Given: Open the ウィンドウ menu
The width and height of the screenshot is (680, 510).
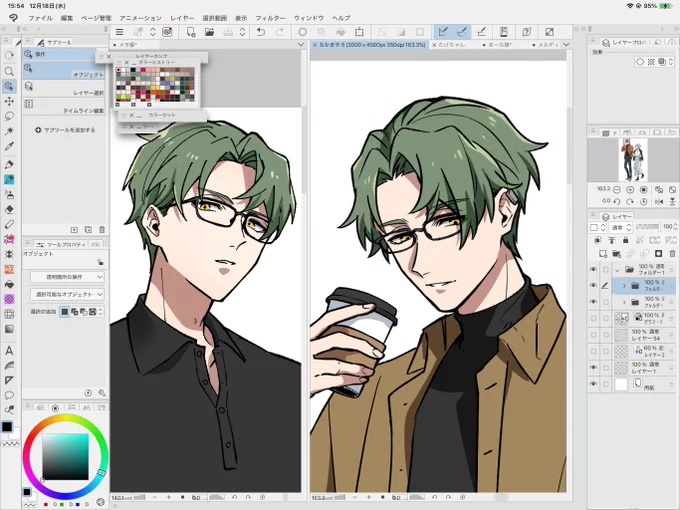Looking at the screenshot, I should tap(309, 18).
